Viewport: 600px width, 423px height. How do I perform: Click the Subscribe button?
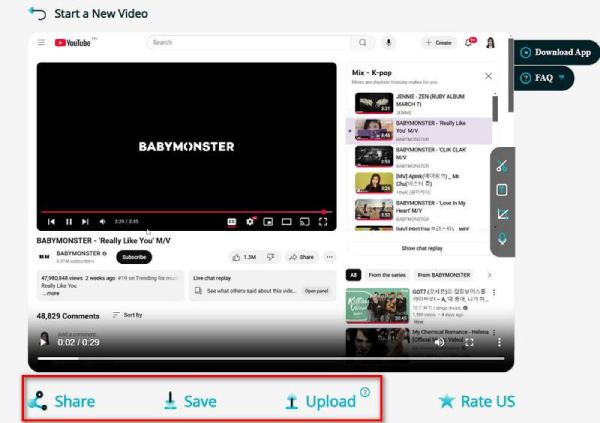pos(134,257)
